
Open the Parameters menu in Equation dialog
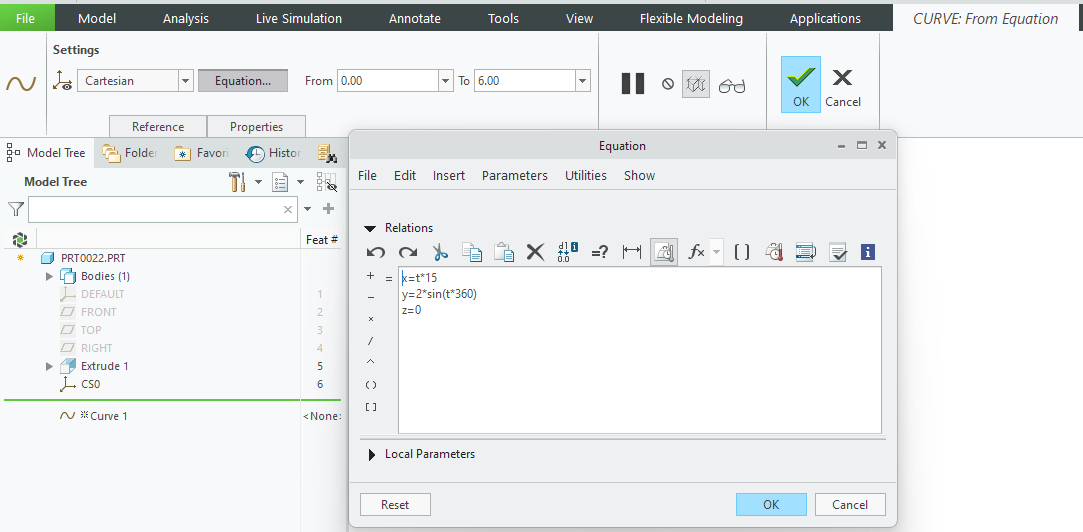click(514, 175)
